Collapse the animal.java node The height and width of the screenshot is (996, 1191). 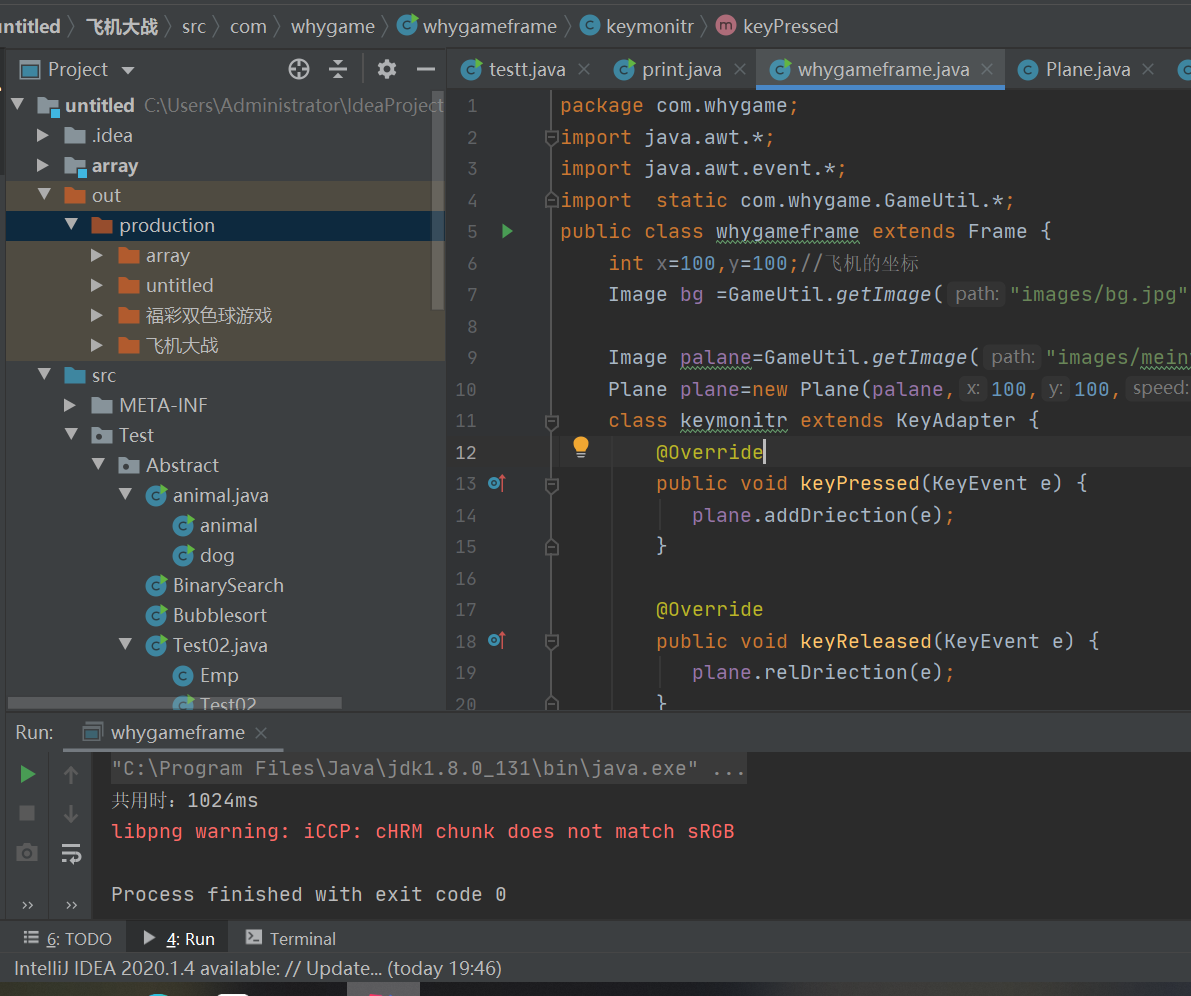(126, 495)
